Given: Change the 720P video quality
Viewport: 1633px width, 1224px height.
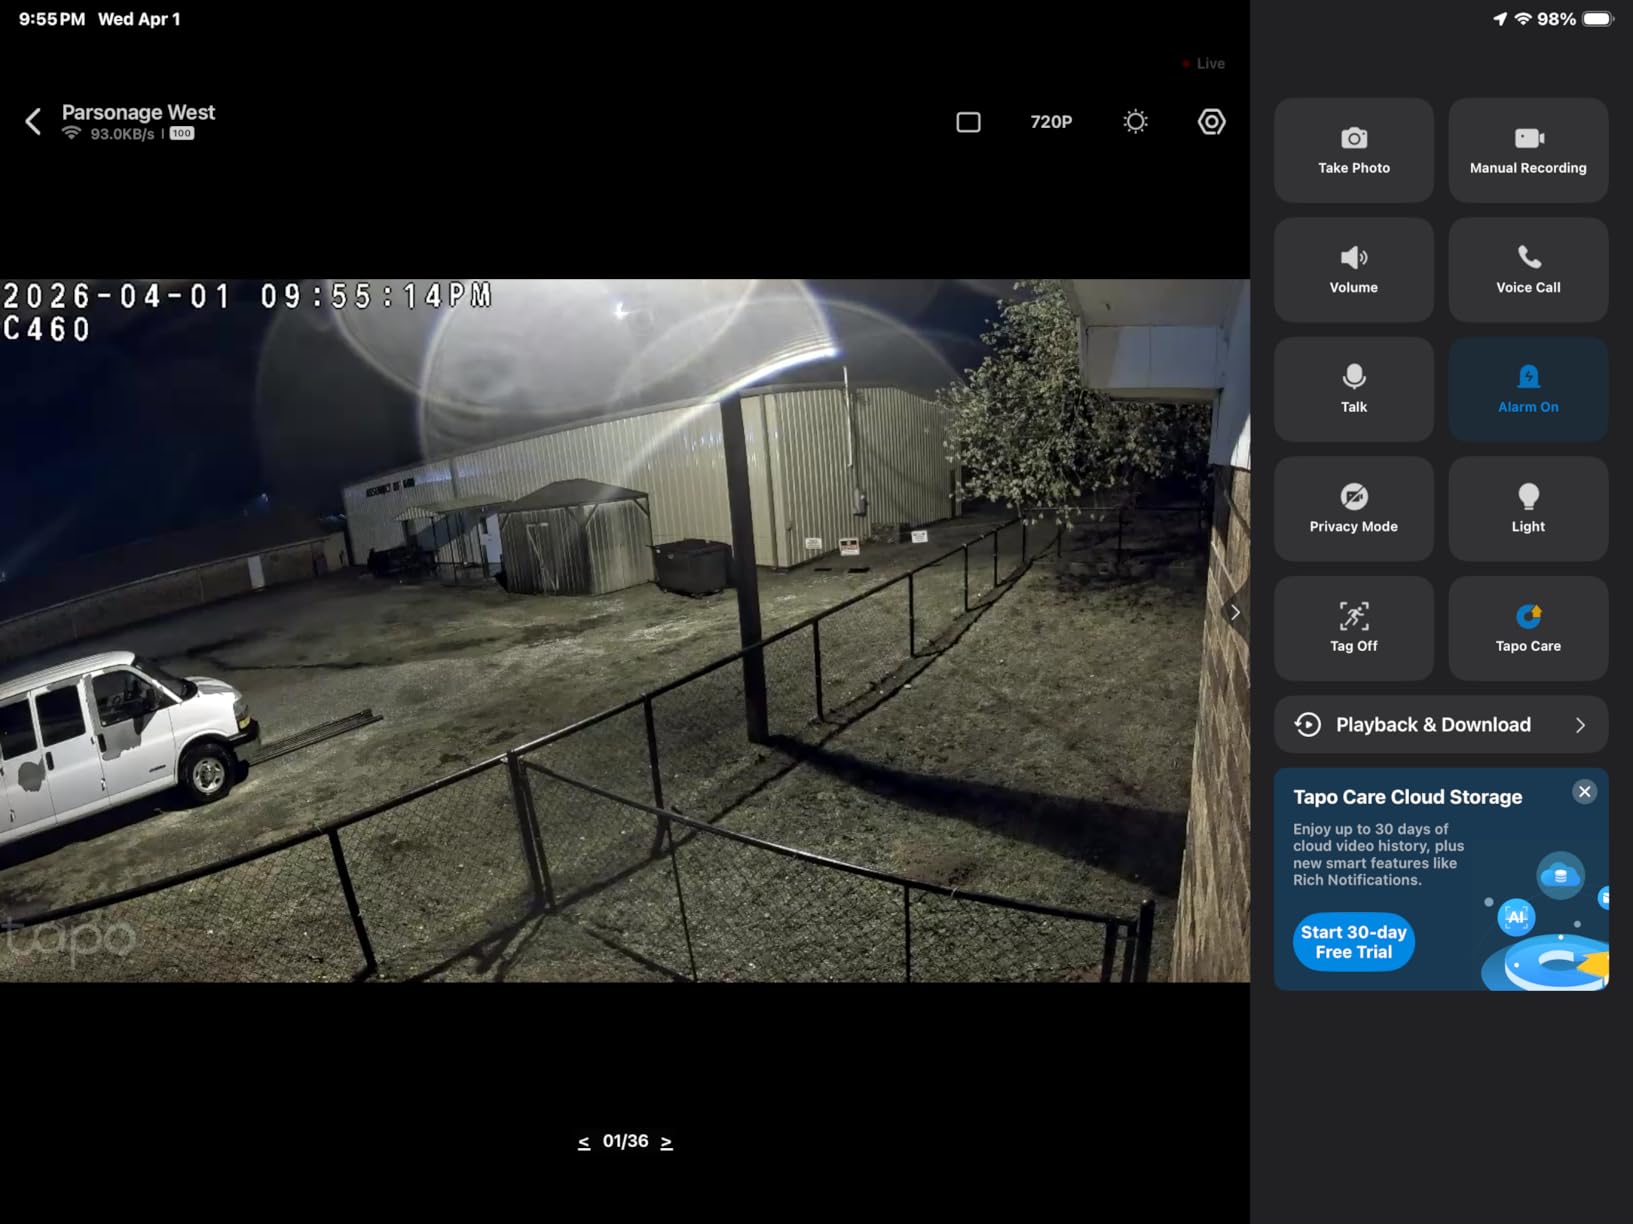Looking at the screenshot, I should (1051, 122).
